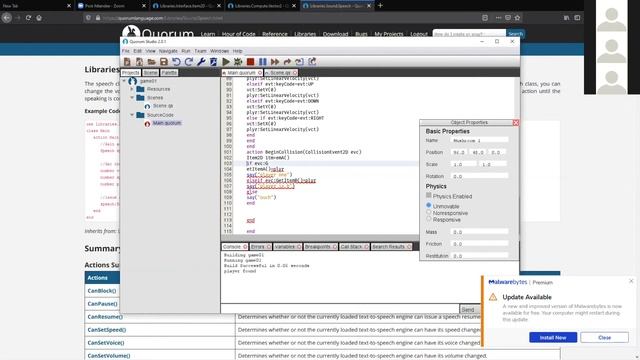Screen dimensions: 640x360
Task: Switch to the Variables tab
Action: click(287, 247)
